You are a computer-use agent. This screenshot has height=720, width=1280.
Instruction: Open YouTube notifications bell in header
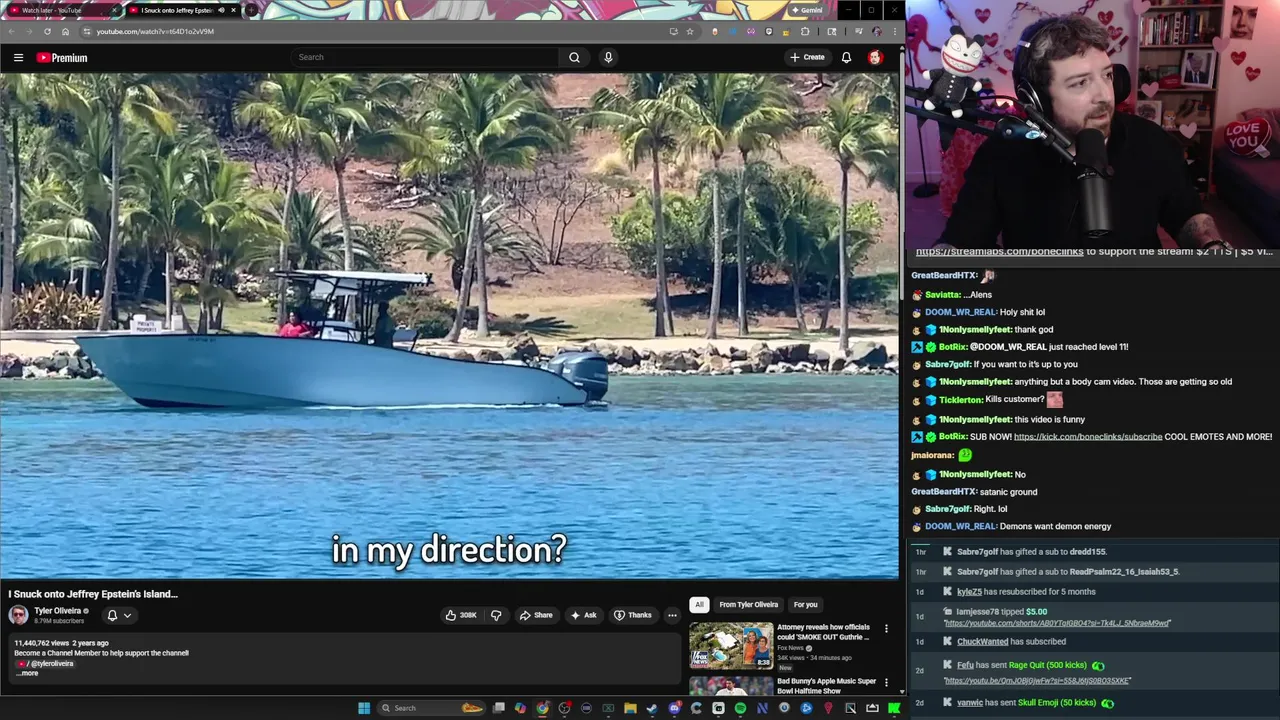(846, 57)
